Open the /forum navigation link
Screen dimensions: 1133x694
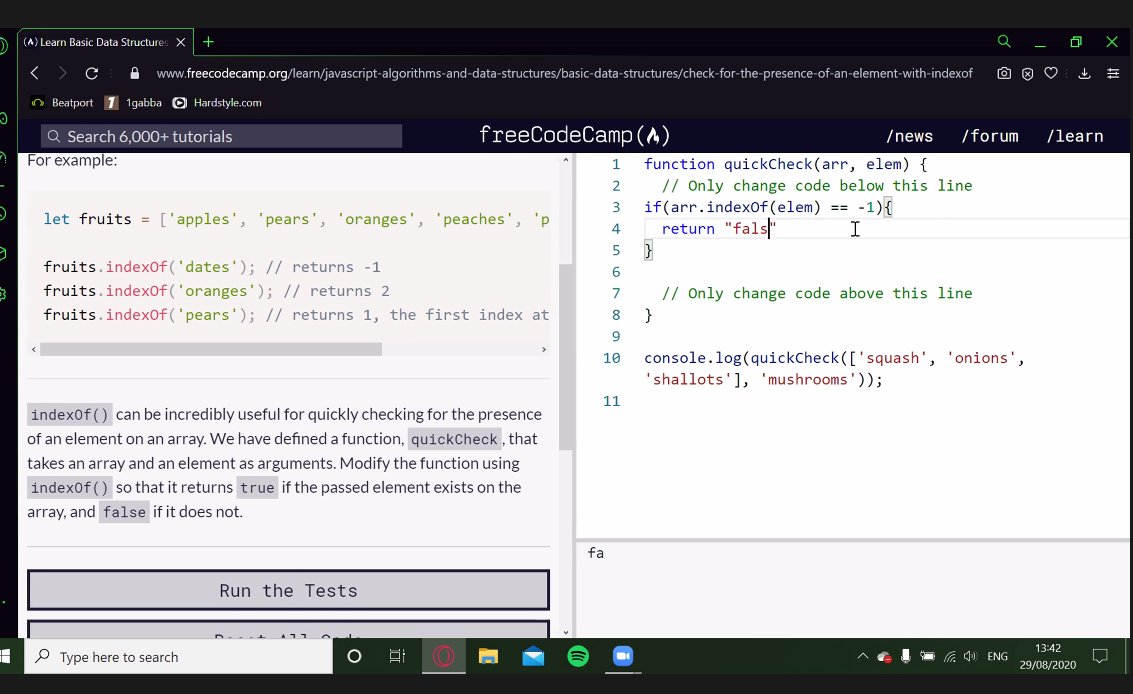click(x=989, y=136)
